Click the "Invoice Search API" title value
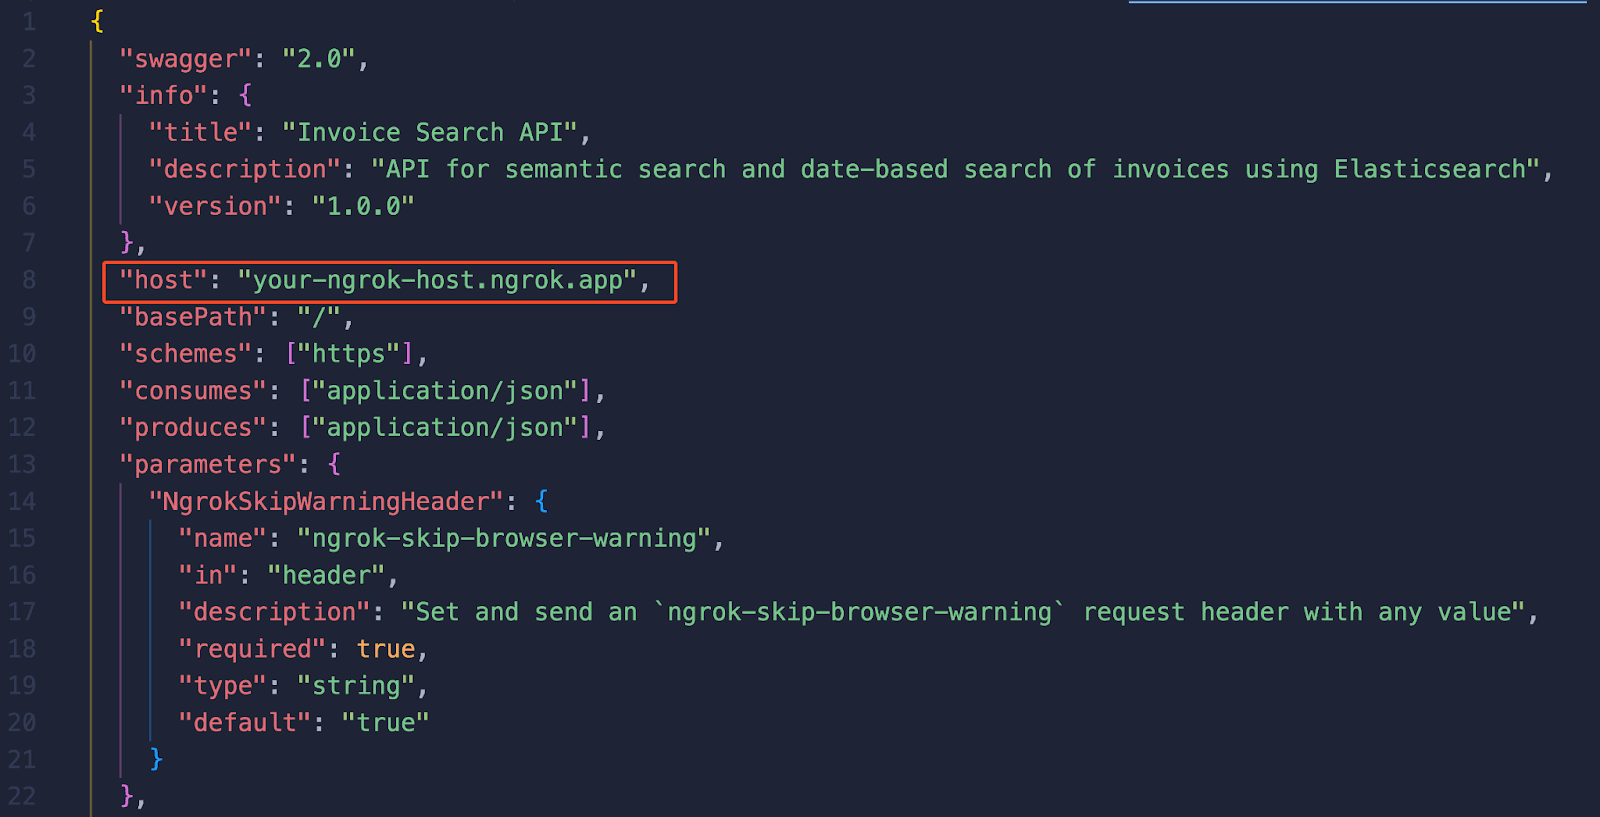The height and width of the screenshot is (817, 1600). (430, 133)
